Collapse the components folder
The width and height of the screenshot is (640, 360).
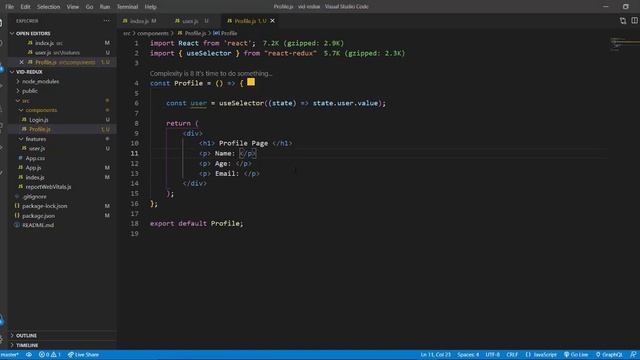click(41, 110)
